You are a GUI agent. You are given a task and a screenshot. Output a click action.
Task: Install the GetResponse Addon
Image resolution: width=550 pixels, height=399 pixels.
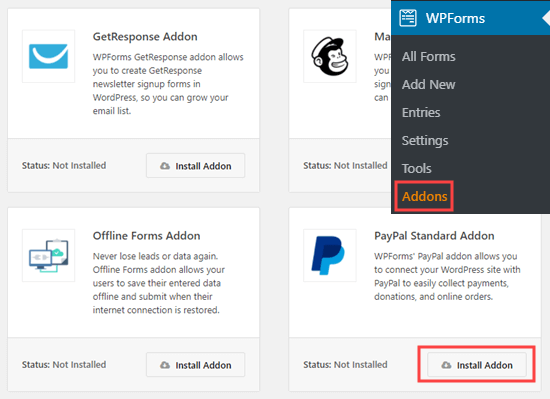[195, 165]
